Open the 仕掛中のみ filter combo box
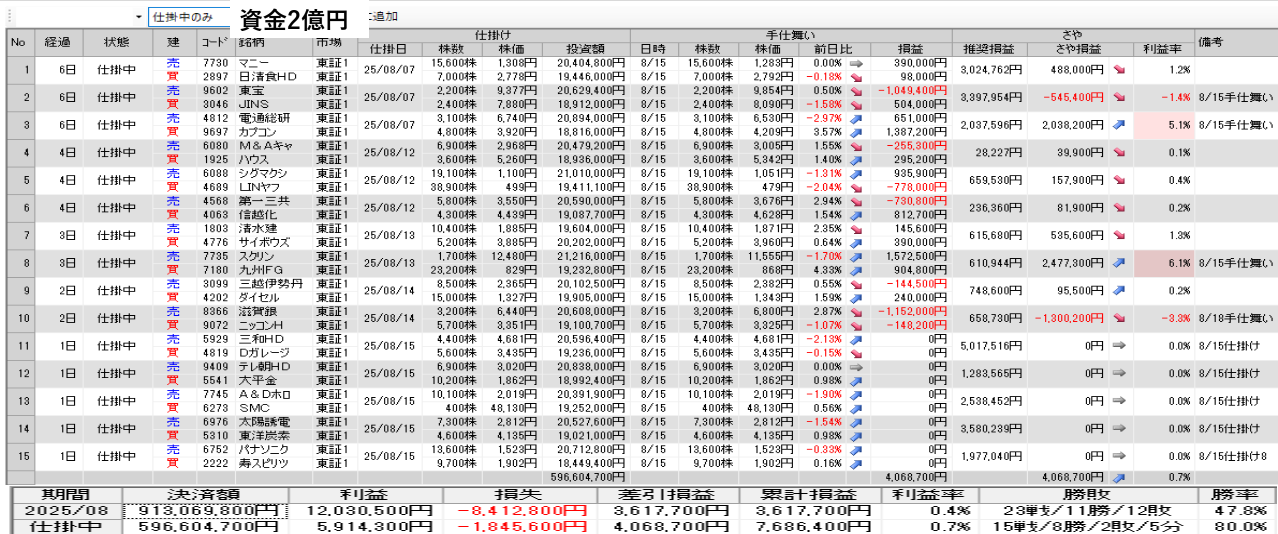This screenshot has height=534, width=1278. click(190, 18)
